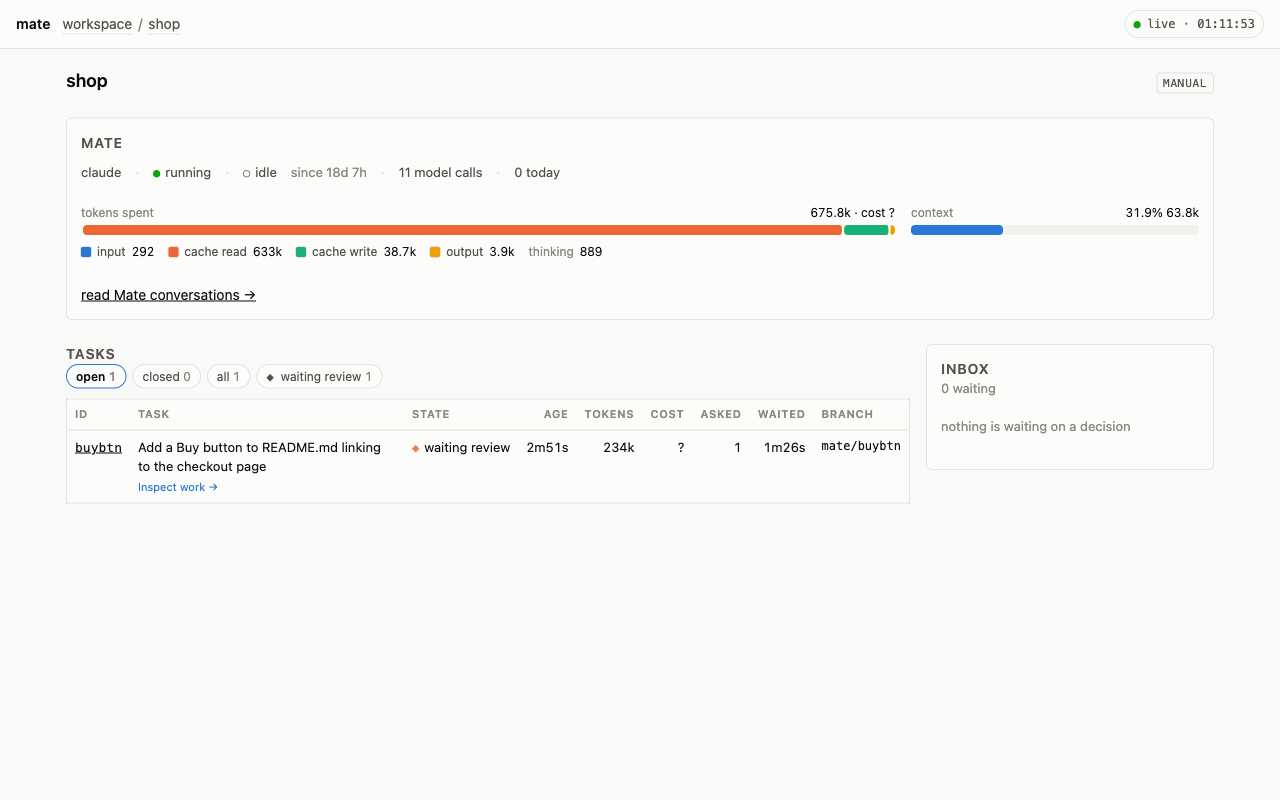Click the WAITED column header
Viewport: 1280px width, 800px height.
[x=781, y=414]
